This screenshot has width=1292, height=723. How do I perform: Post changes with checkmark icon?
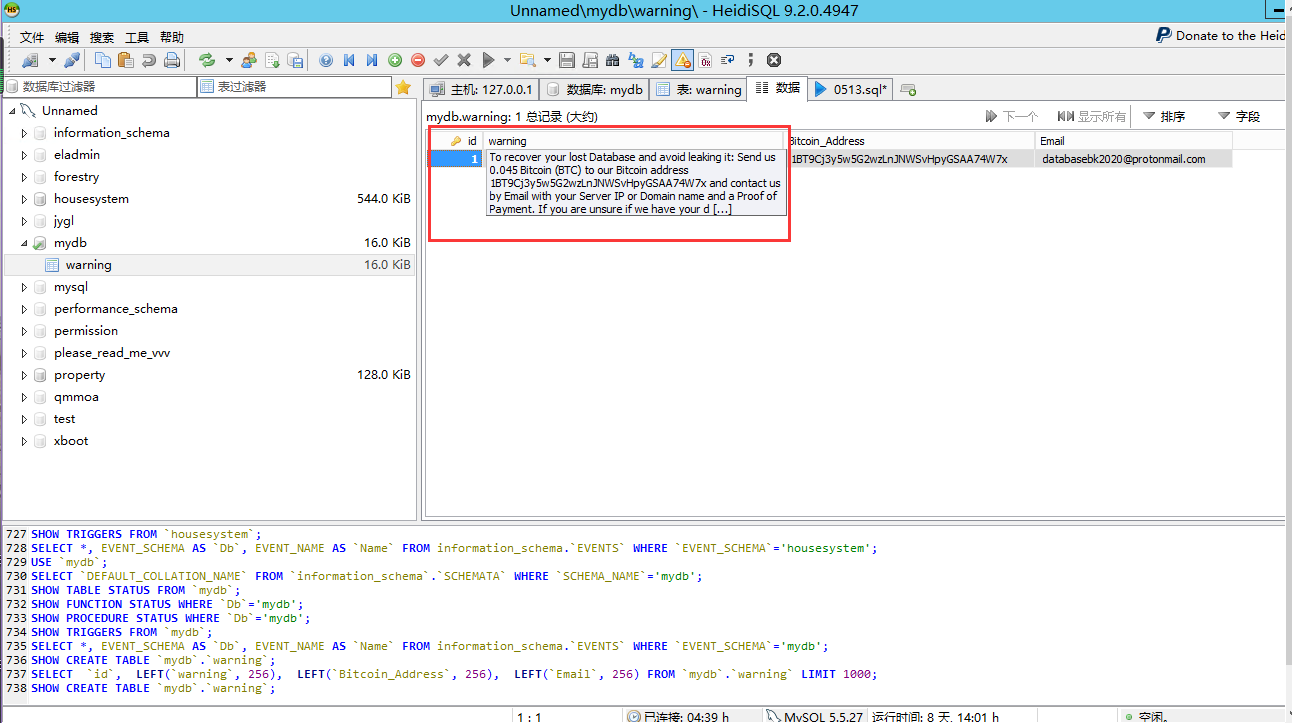441,60
